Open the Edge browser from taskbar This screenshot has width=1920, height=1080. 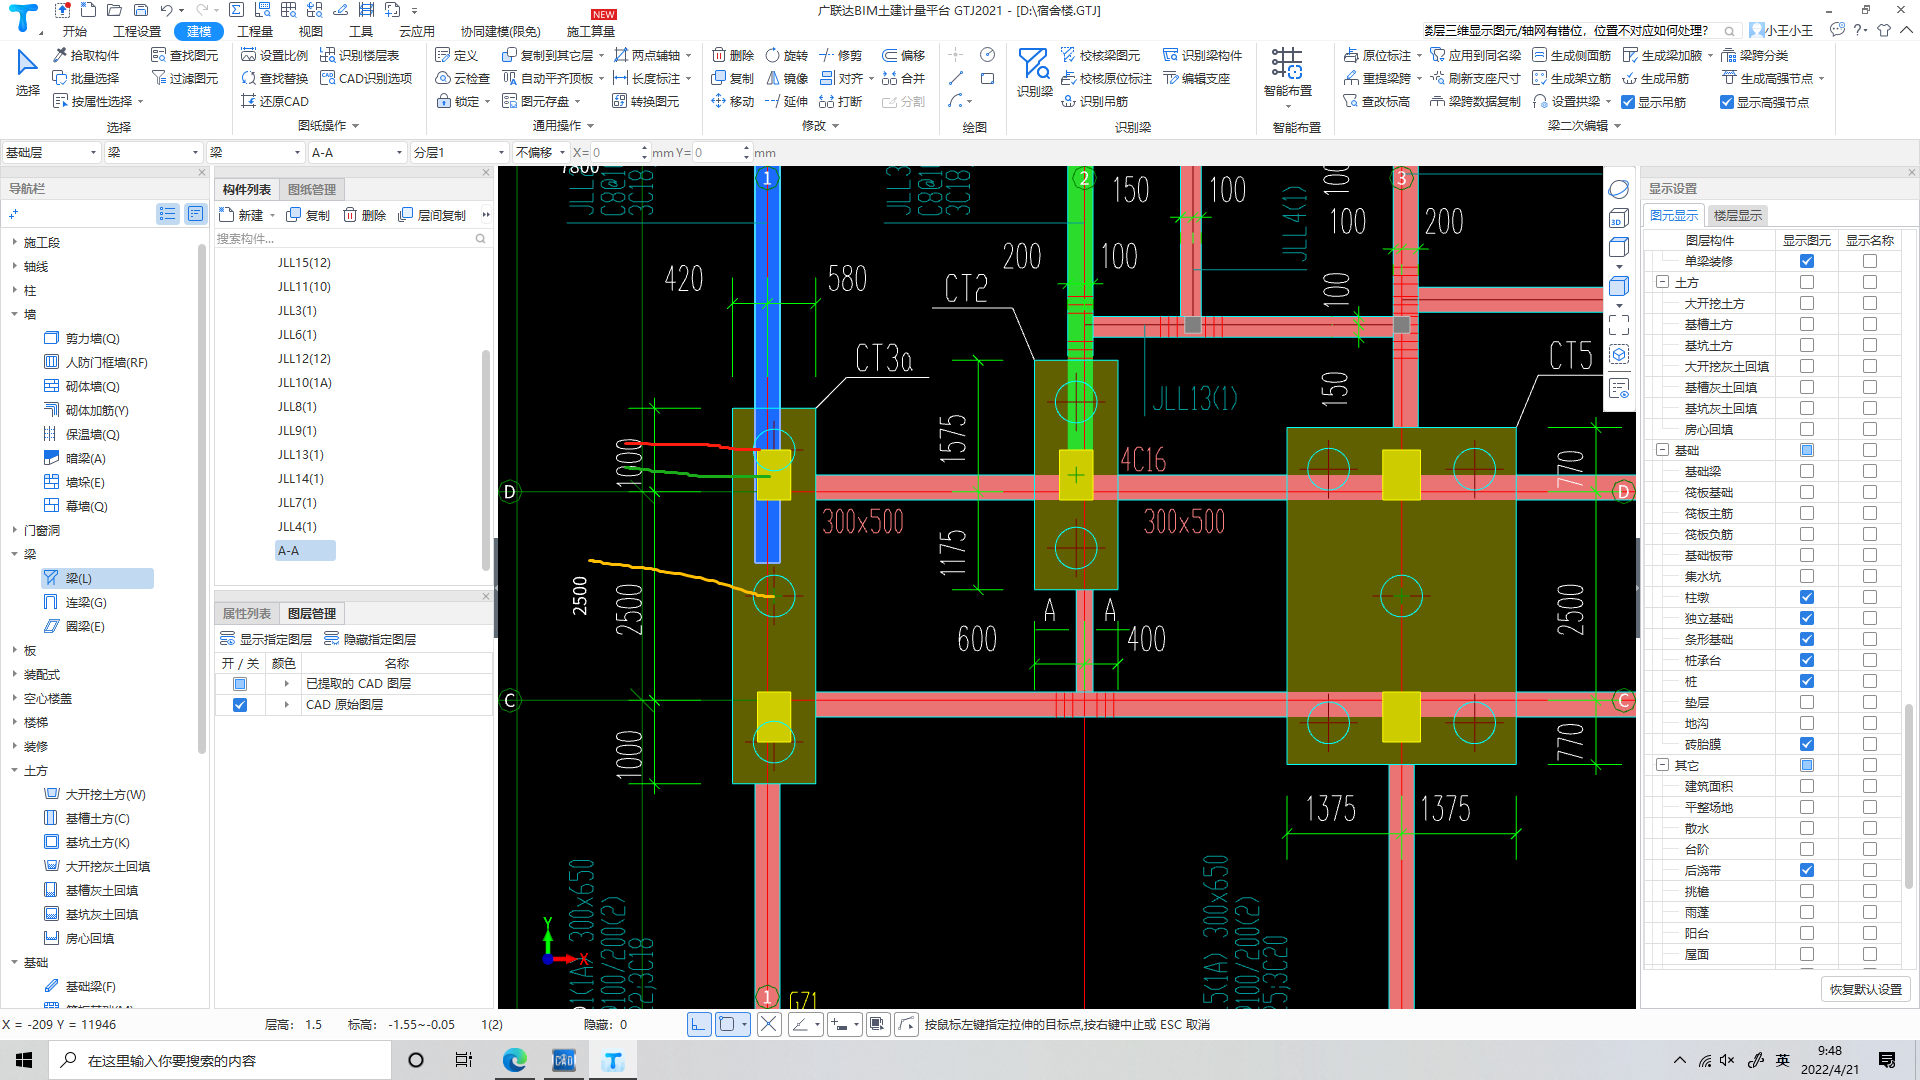tap(515, 1060)
